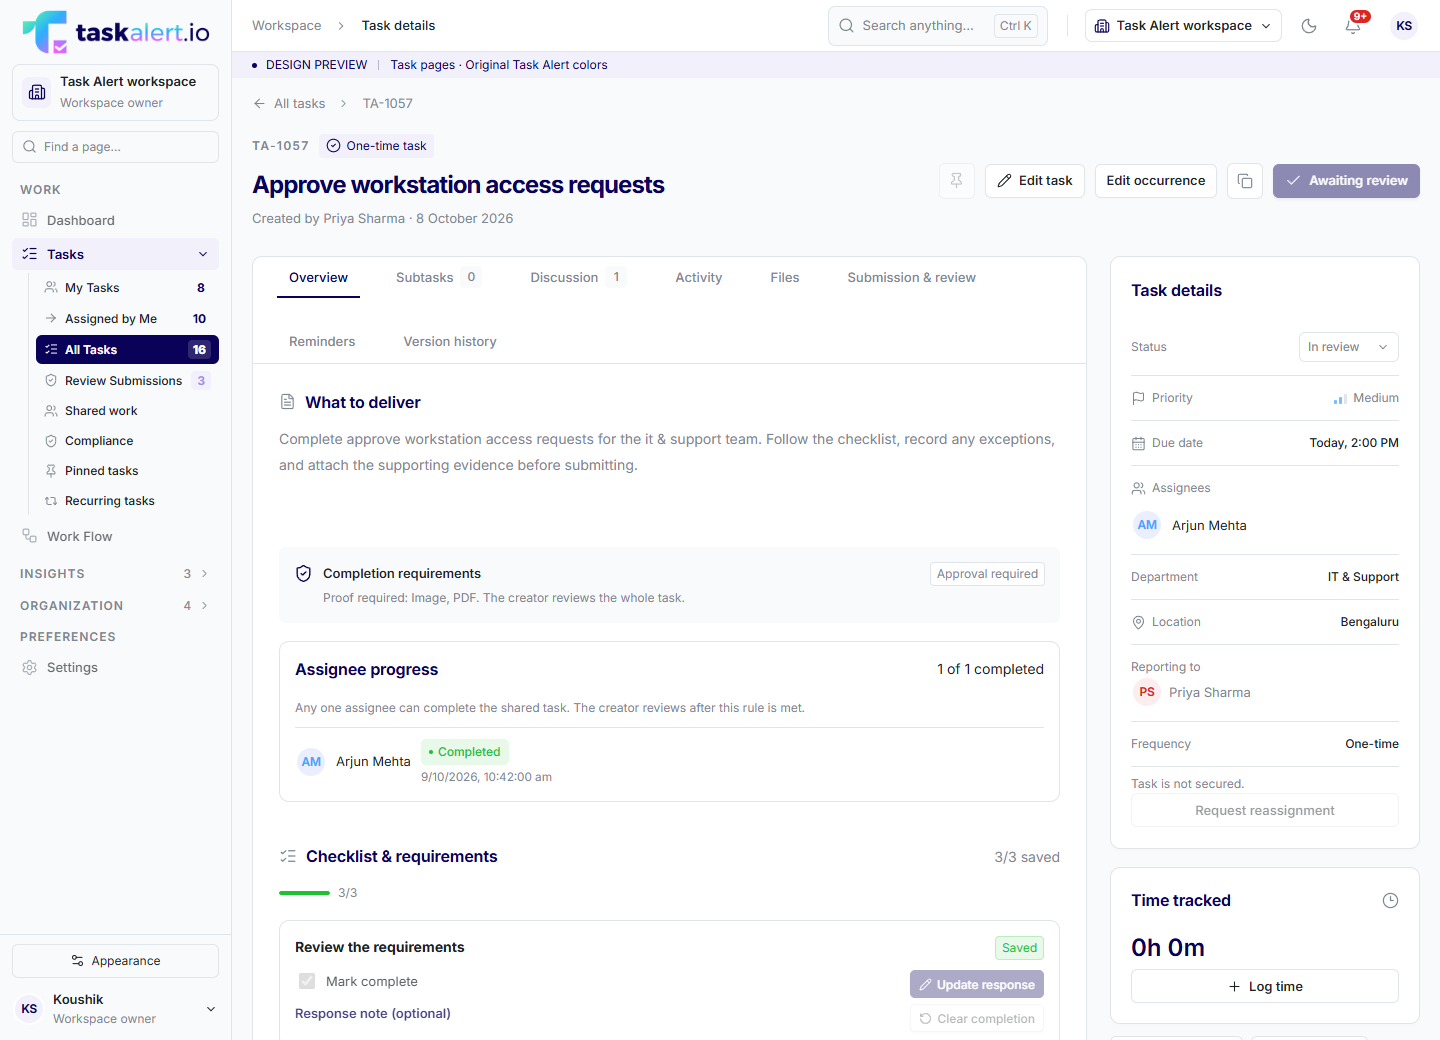Click the Appearance button
The height and width of the screenshot is (1040, 1440).
pyautogui.click(x=116, y=961)
